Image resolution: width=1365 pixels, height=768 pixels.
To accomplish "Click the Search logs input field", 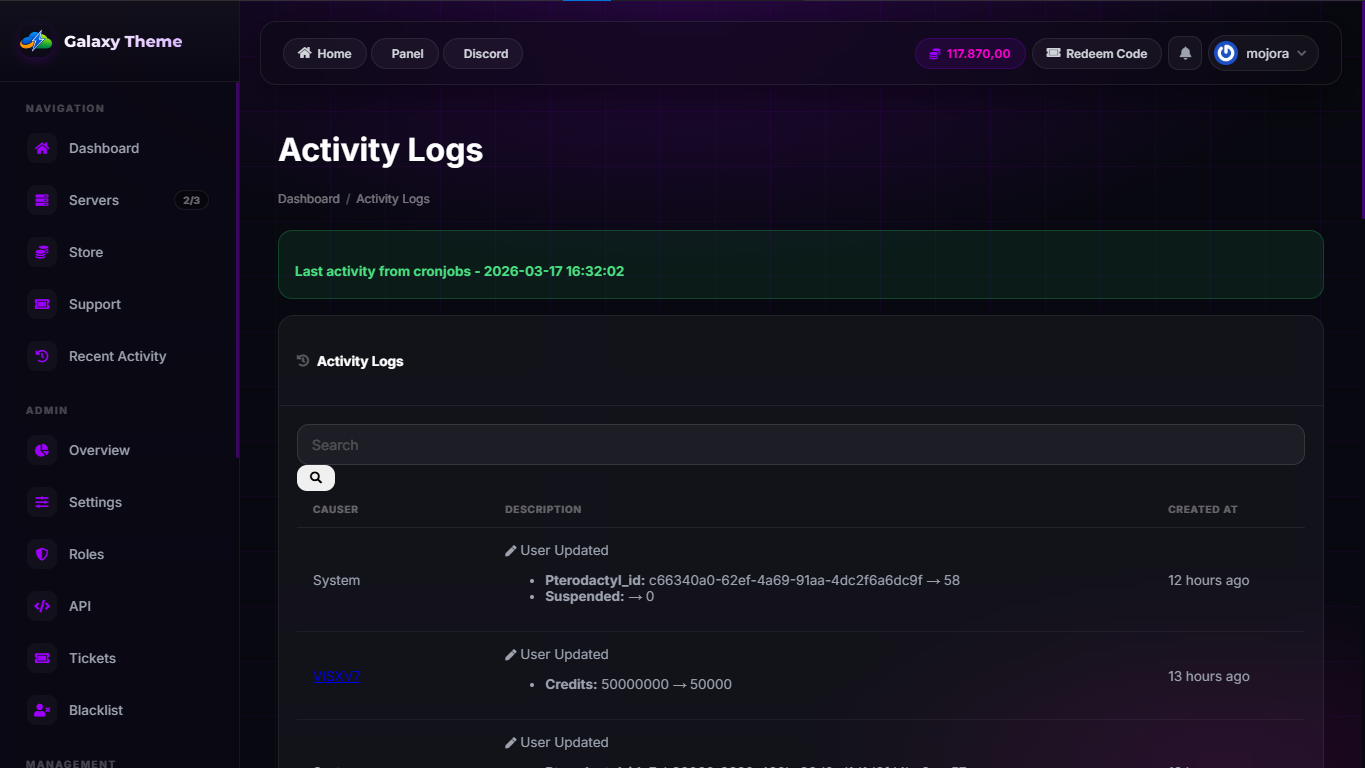I will (800, 445).
